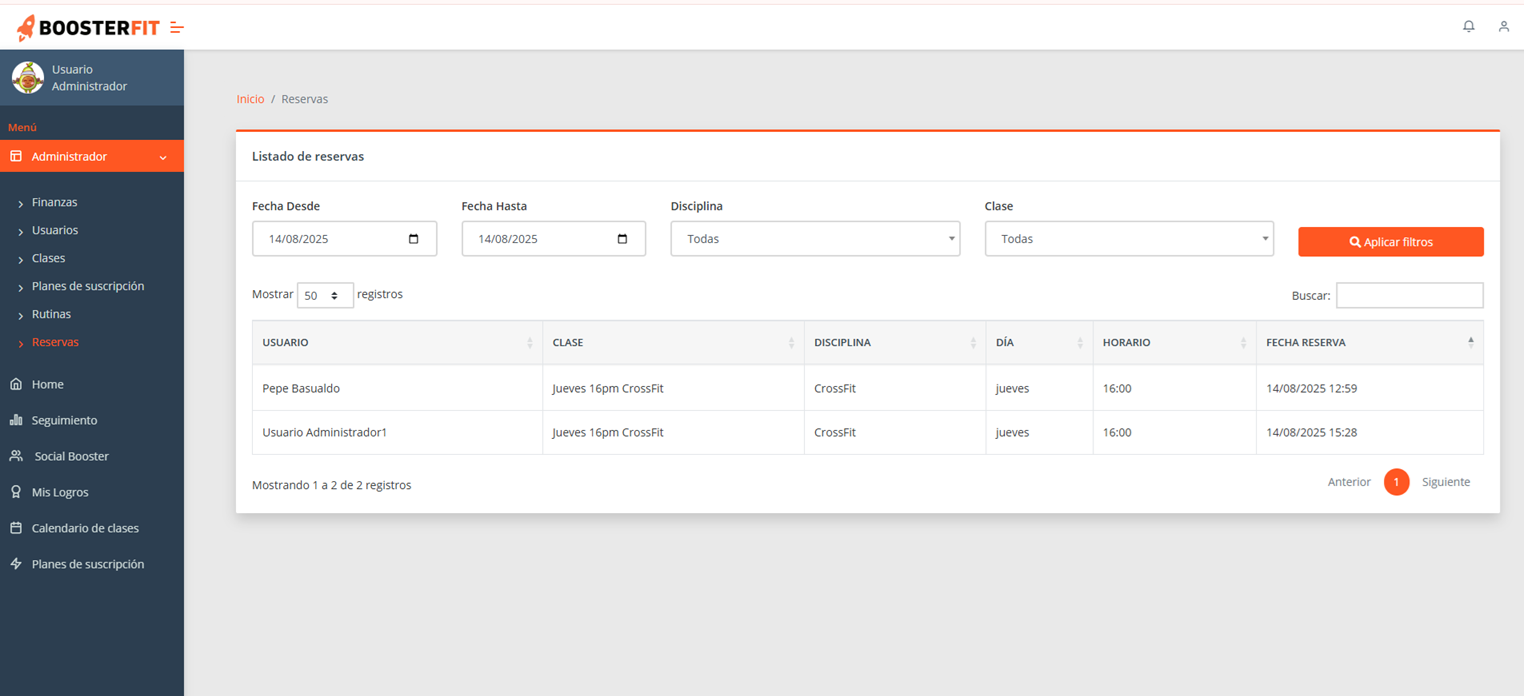
Task: Open the Clase dropdown
Action: click(x=1129, y=239)
